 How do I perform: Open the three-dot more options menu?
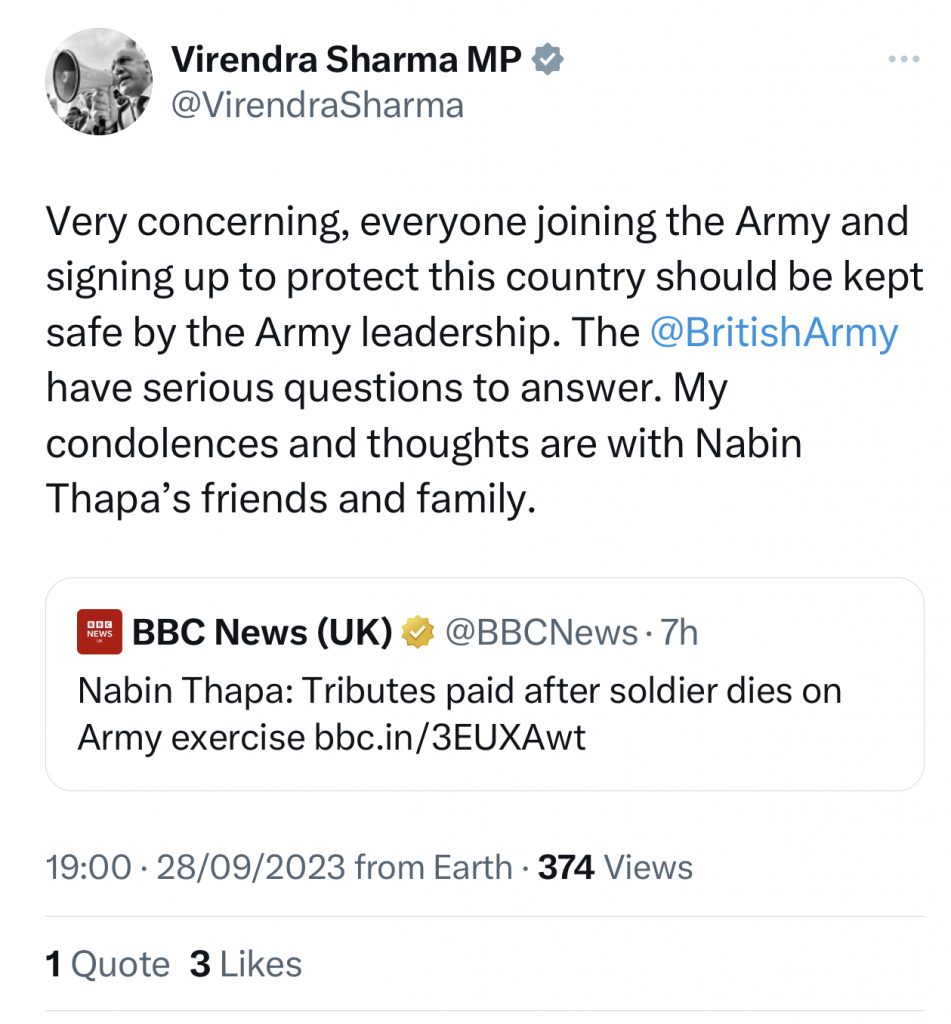coord(902,60)
